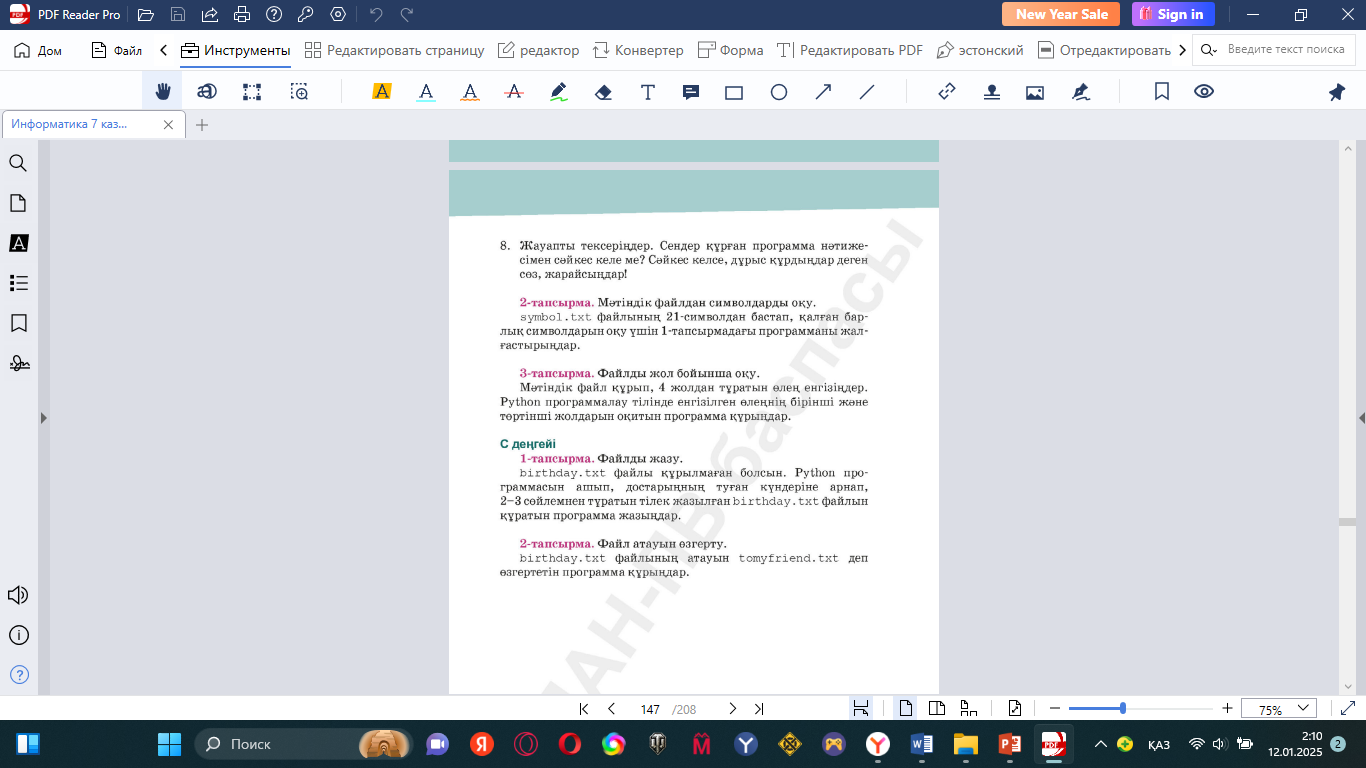Open the search panel in left sidebar
This screenshot has width=1366, height=768.
click(18, 163)
